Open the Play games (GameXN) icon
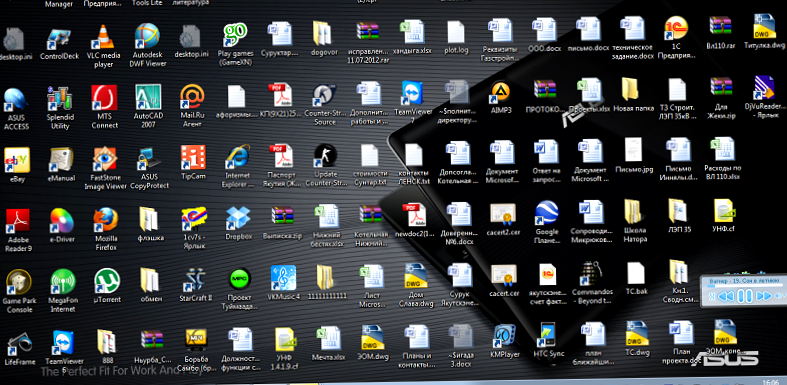 click(x=235, y=44)
